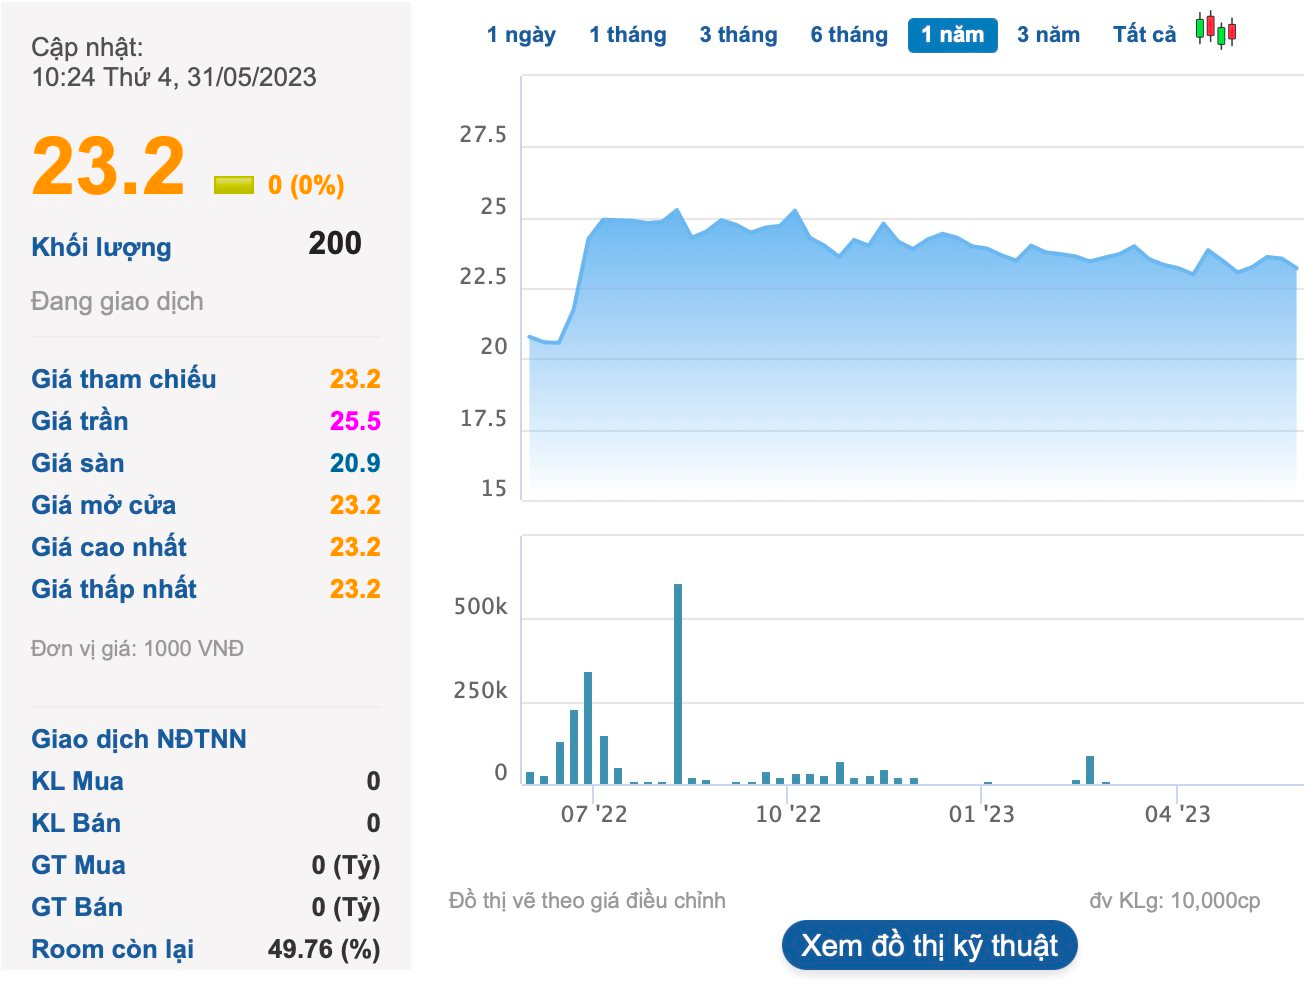Screen dimensions: 1304x984
Task: Select the '3 tháng' time range tab
Action: coord(738,35)
